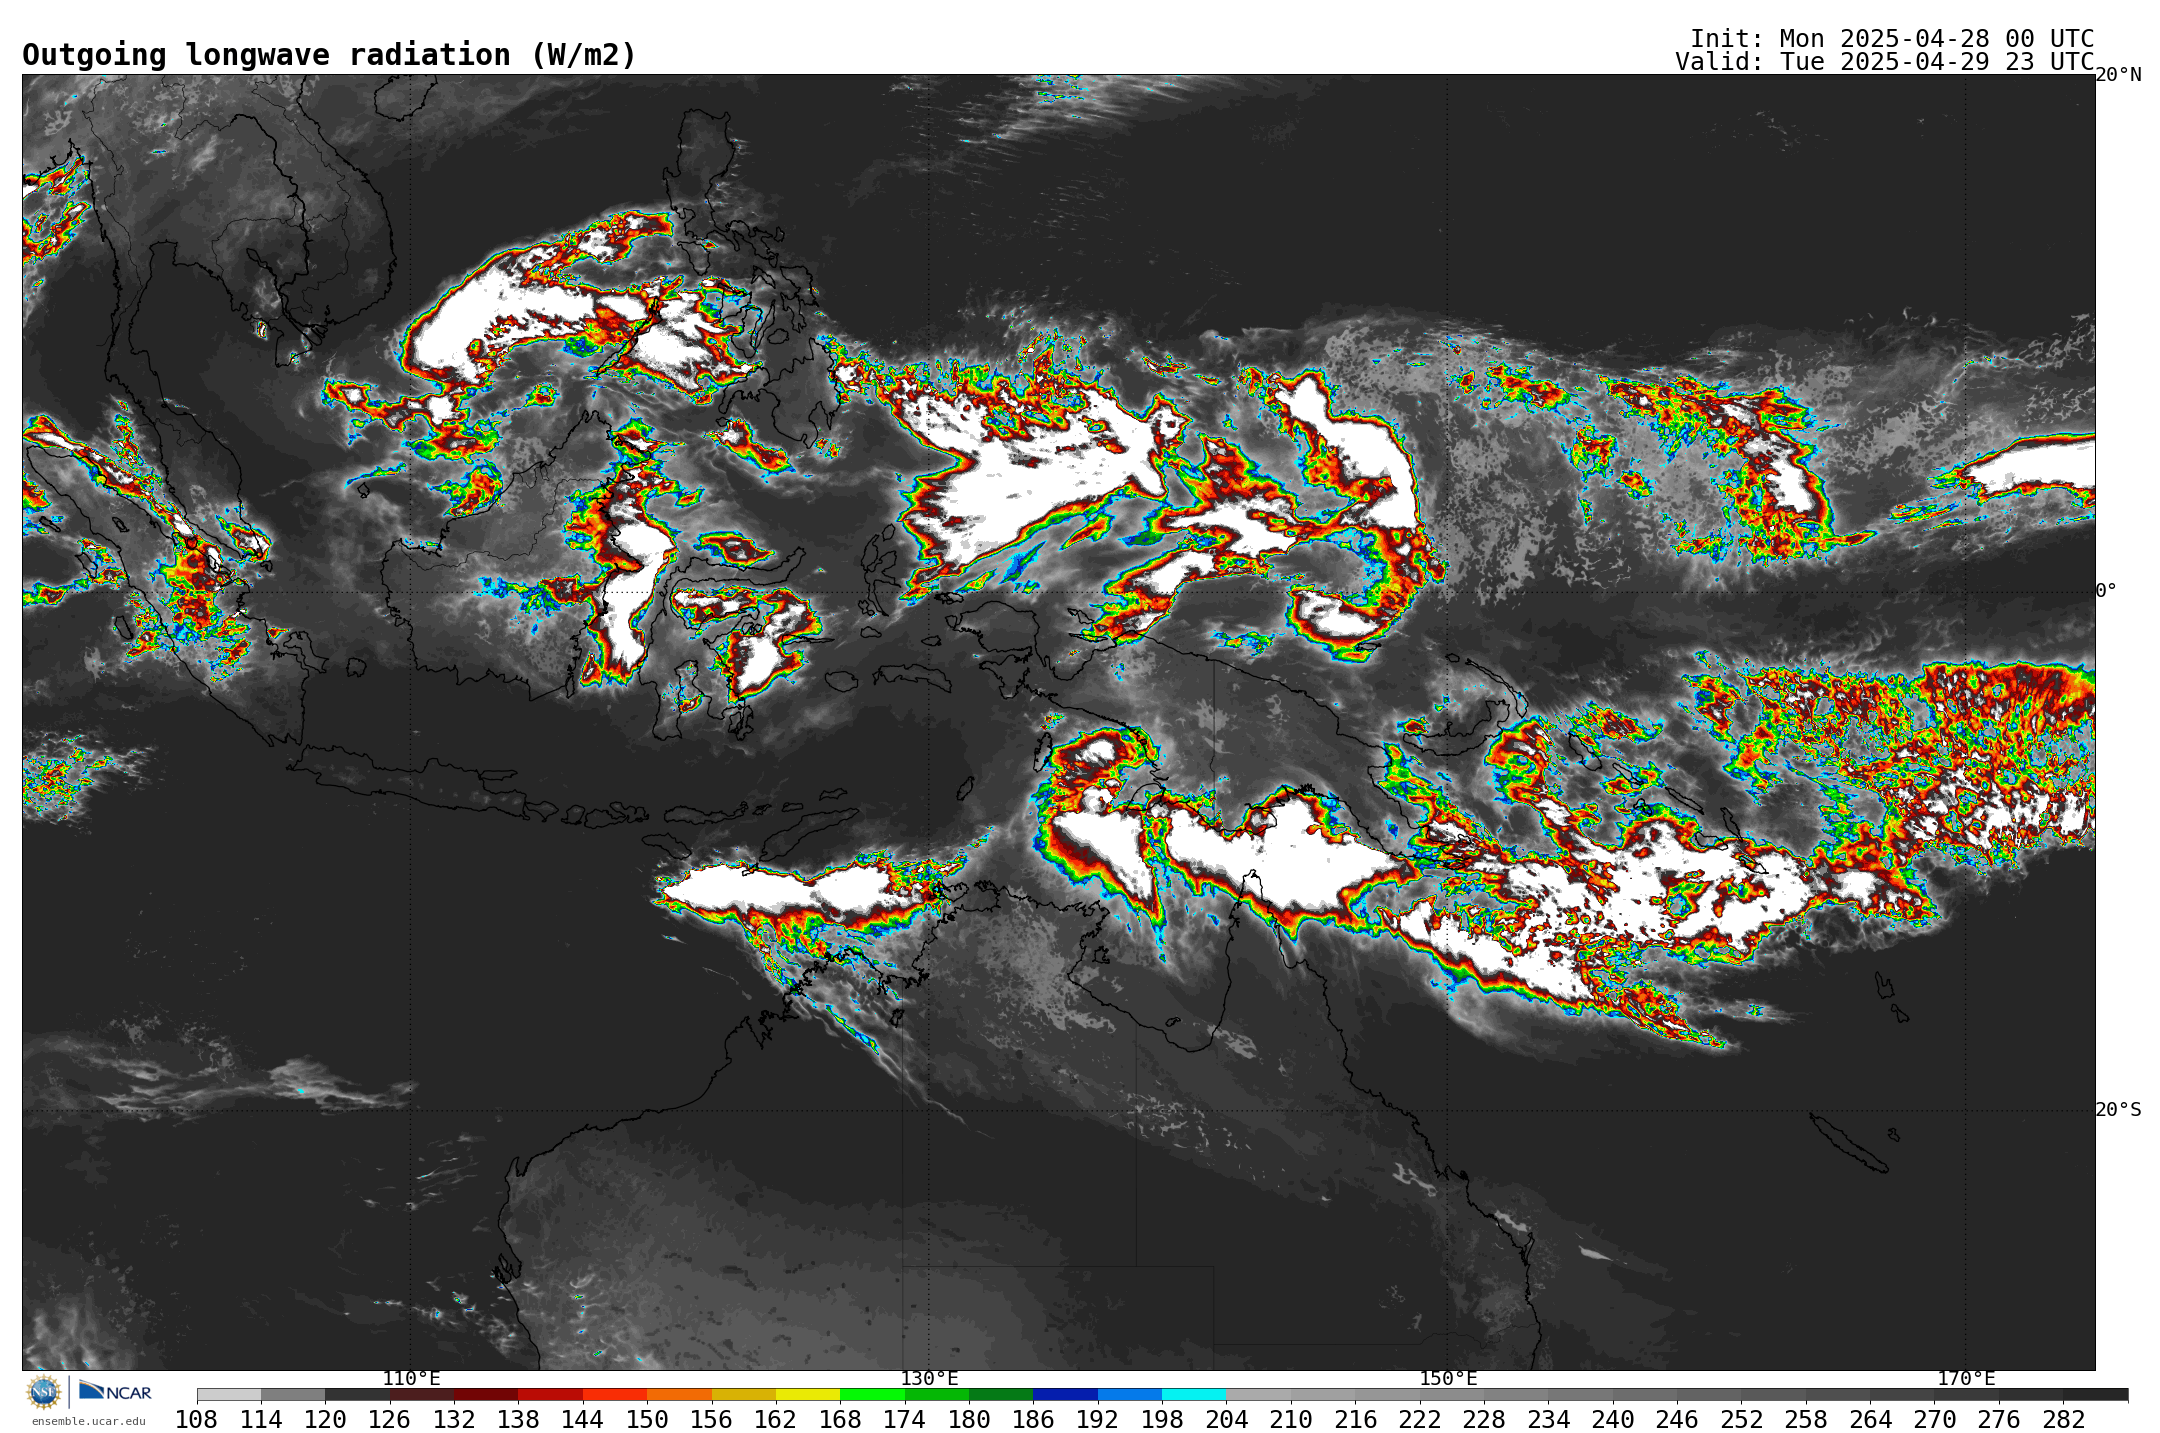Click the colorbar value 162
The height and width of the screenshot is (1433, 2160).
(776, 1420)
